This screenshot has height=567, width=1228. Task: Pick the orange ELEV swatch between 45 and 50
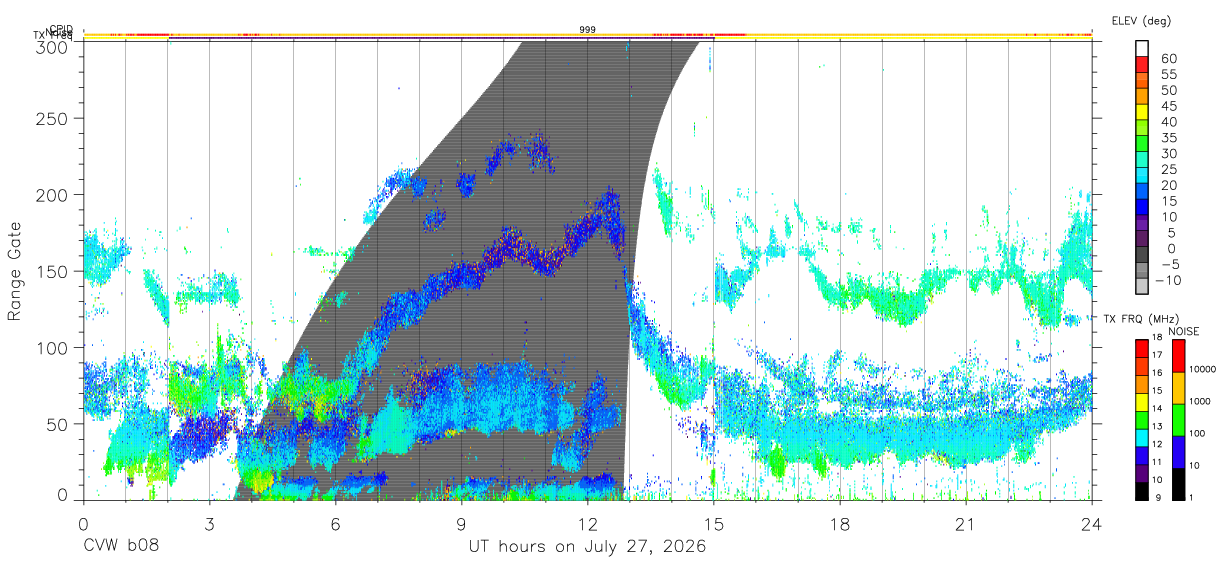pos(1142,95)
